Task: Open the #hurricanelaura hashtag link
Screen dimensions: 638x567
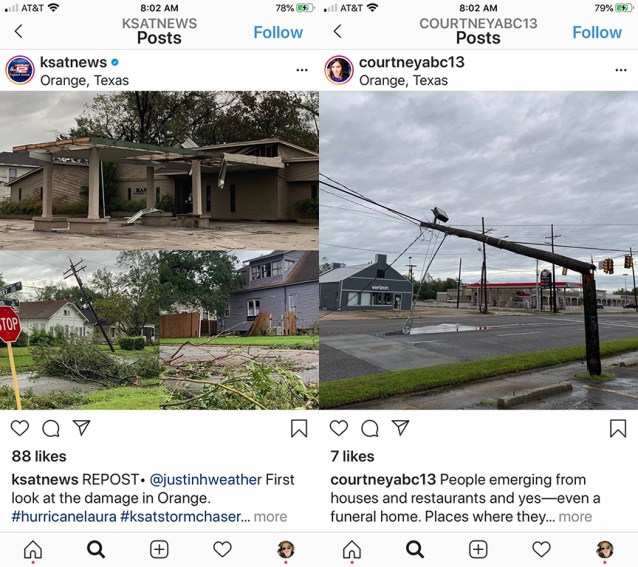Action: coord(64,517)
